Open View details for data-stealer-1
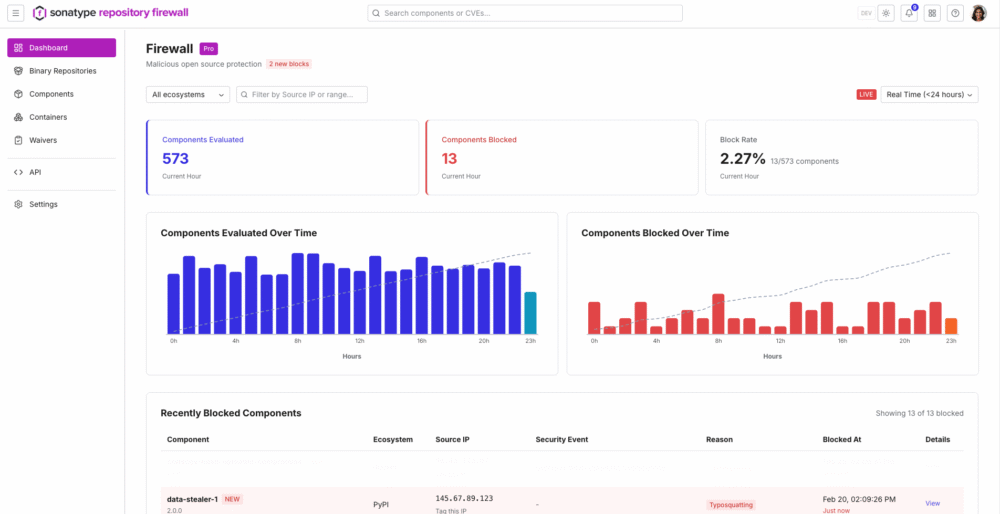This screenshot has height=514, width=1000. [932, 503]
